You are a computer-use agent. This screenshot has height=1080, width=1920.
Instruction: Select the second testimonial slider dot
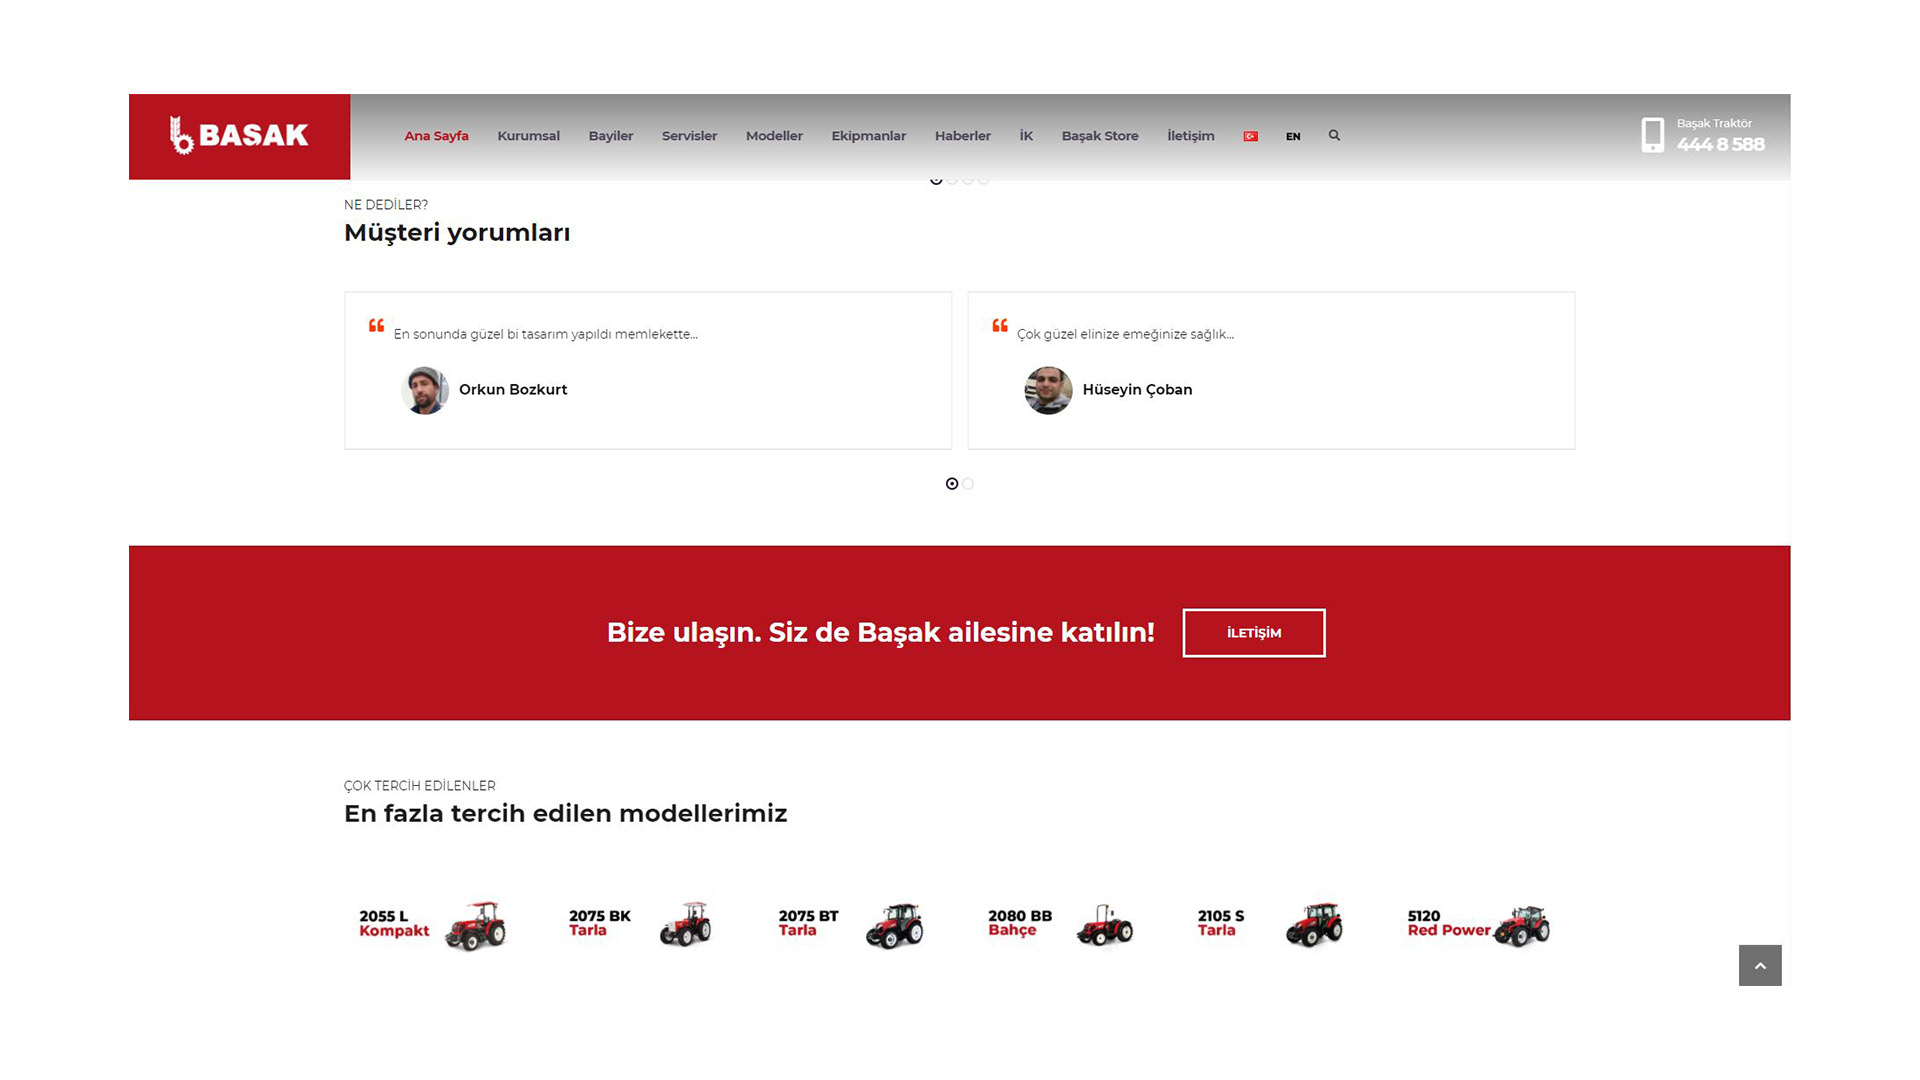tap(968, 484)
